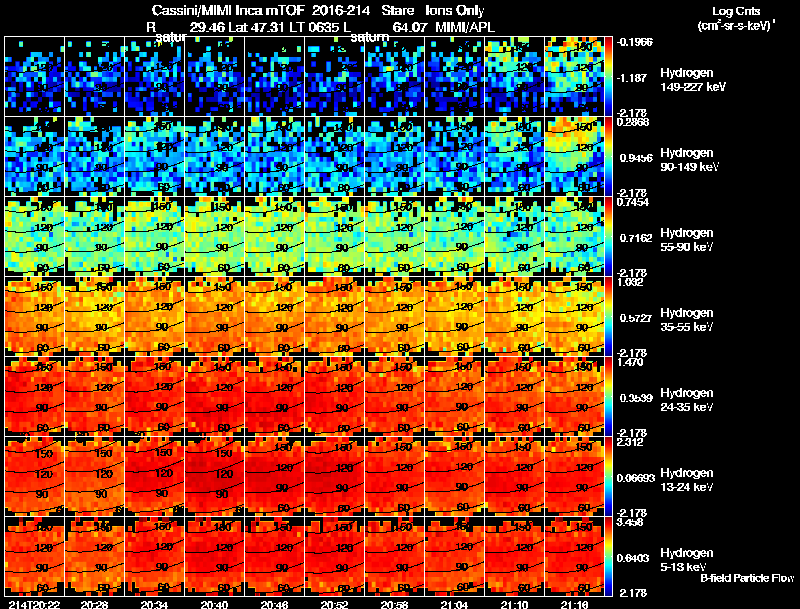Open the 35-55 keV panel for 20:58

click(x=394, y=316)
